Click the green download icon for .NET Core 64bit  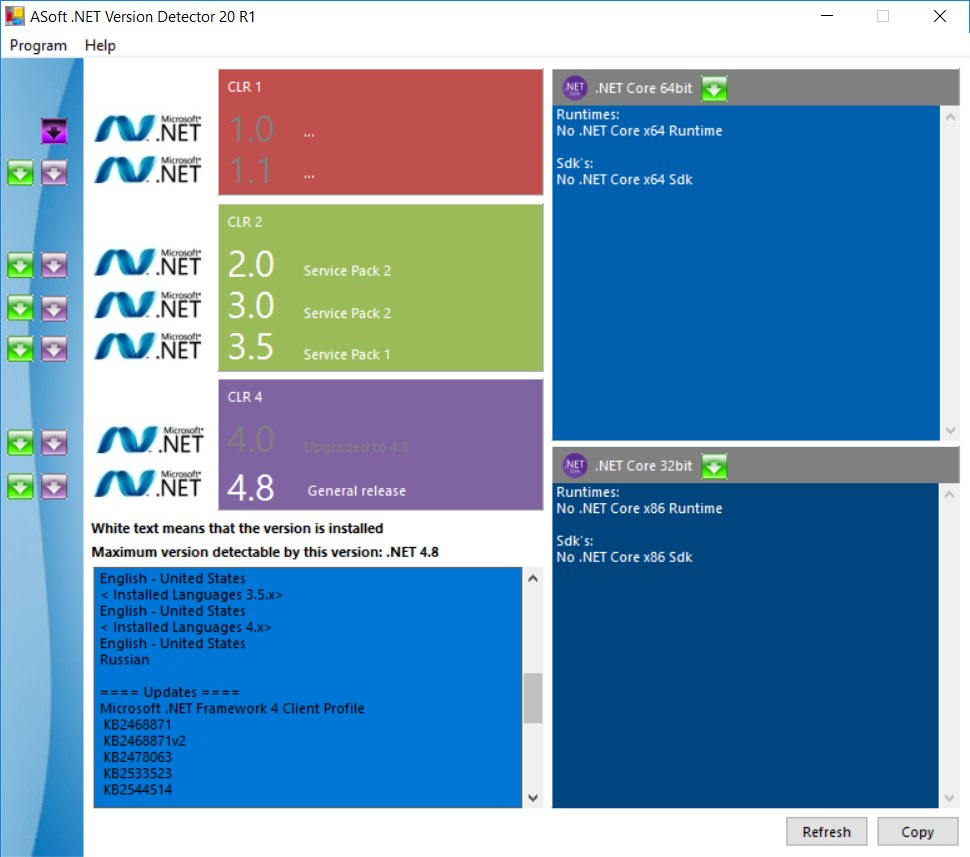[x=714, y=88]
